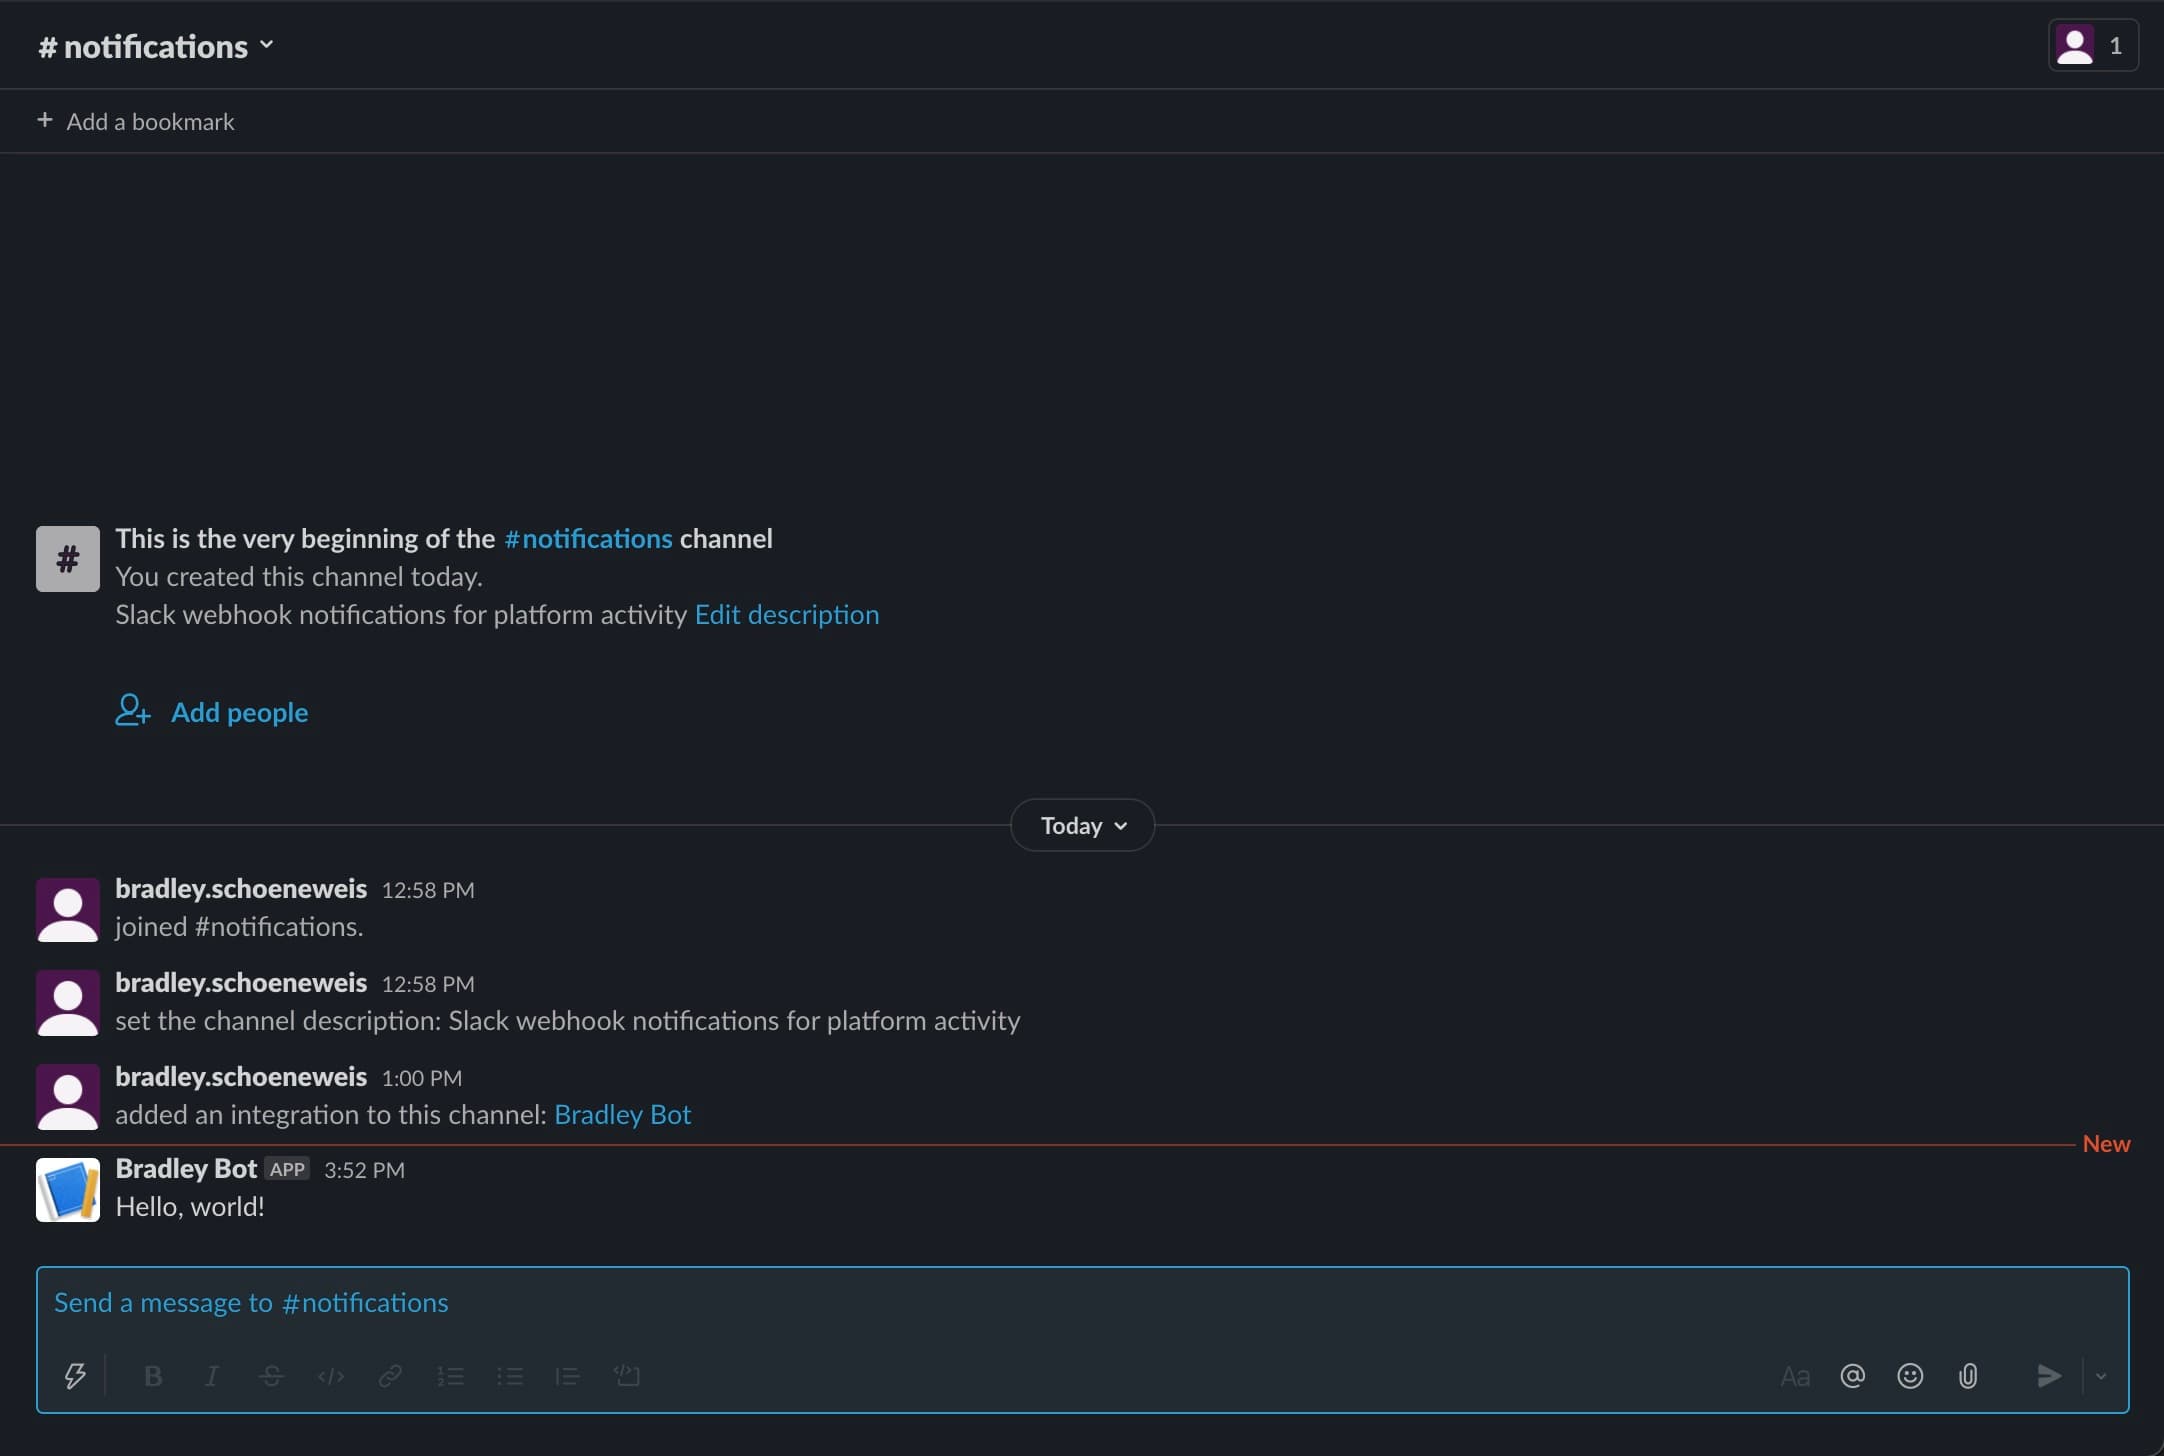Open the shortcuts lightning bolt menu
Screen dimensions: 2164x1456
pyautogui.click(x=75, y=1376)
